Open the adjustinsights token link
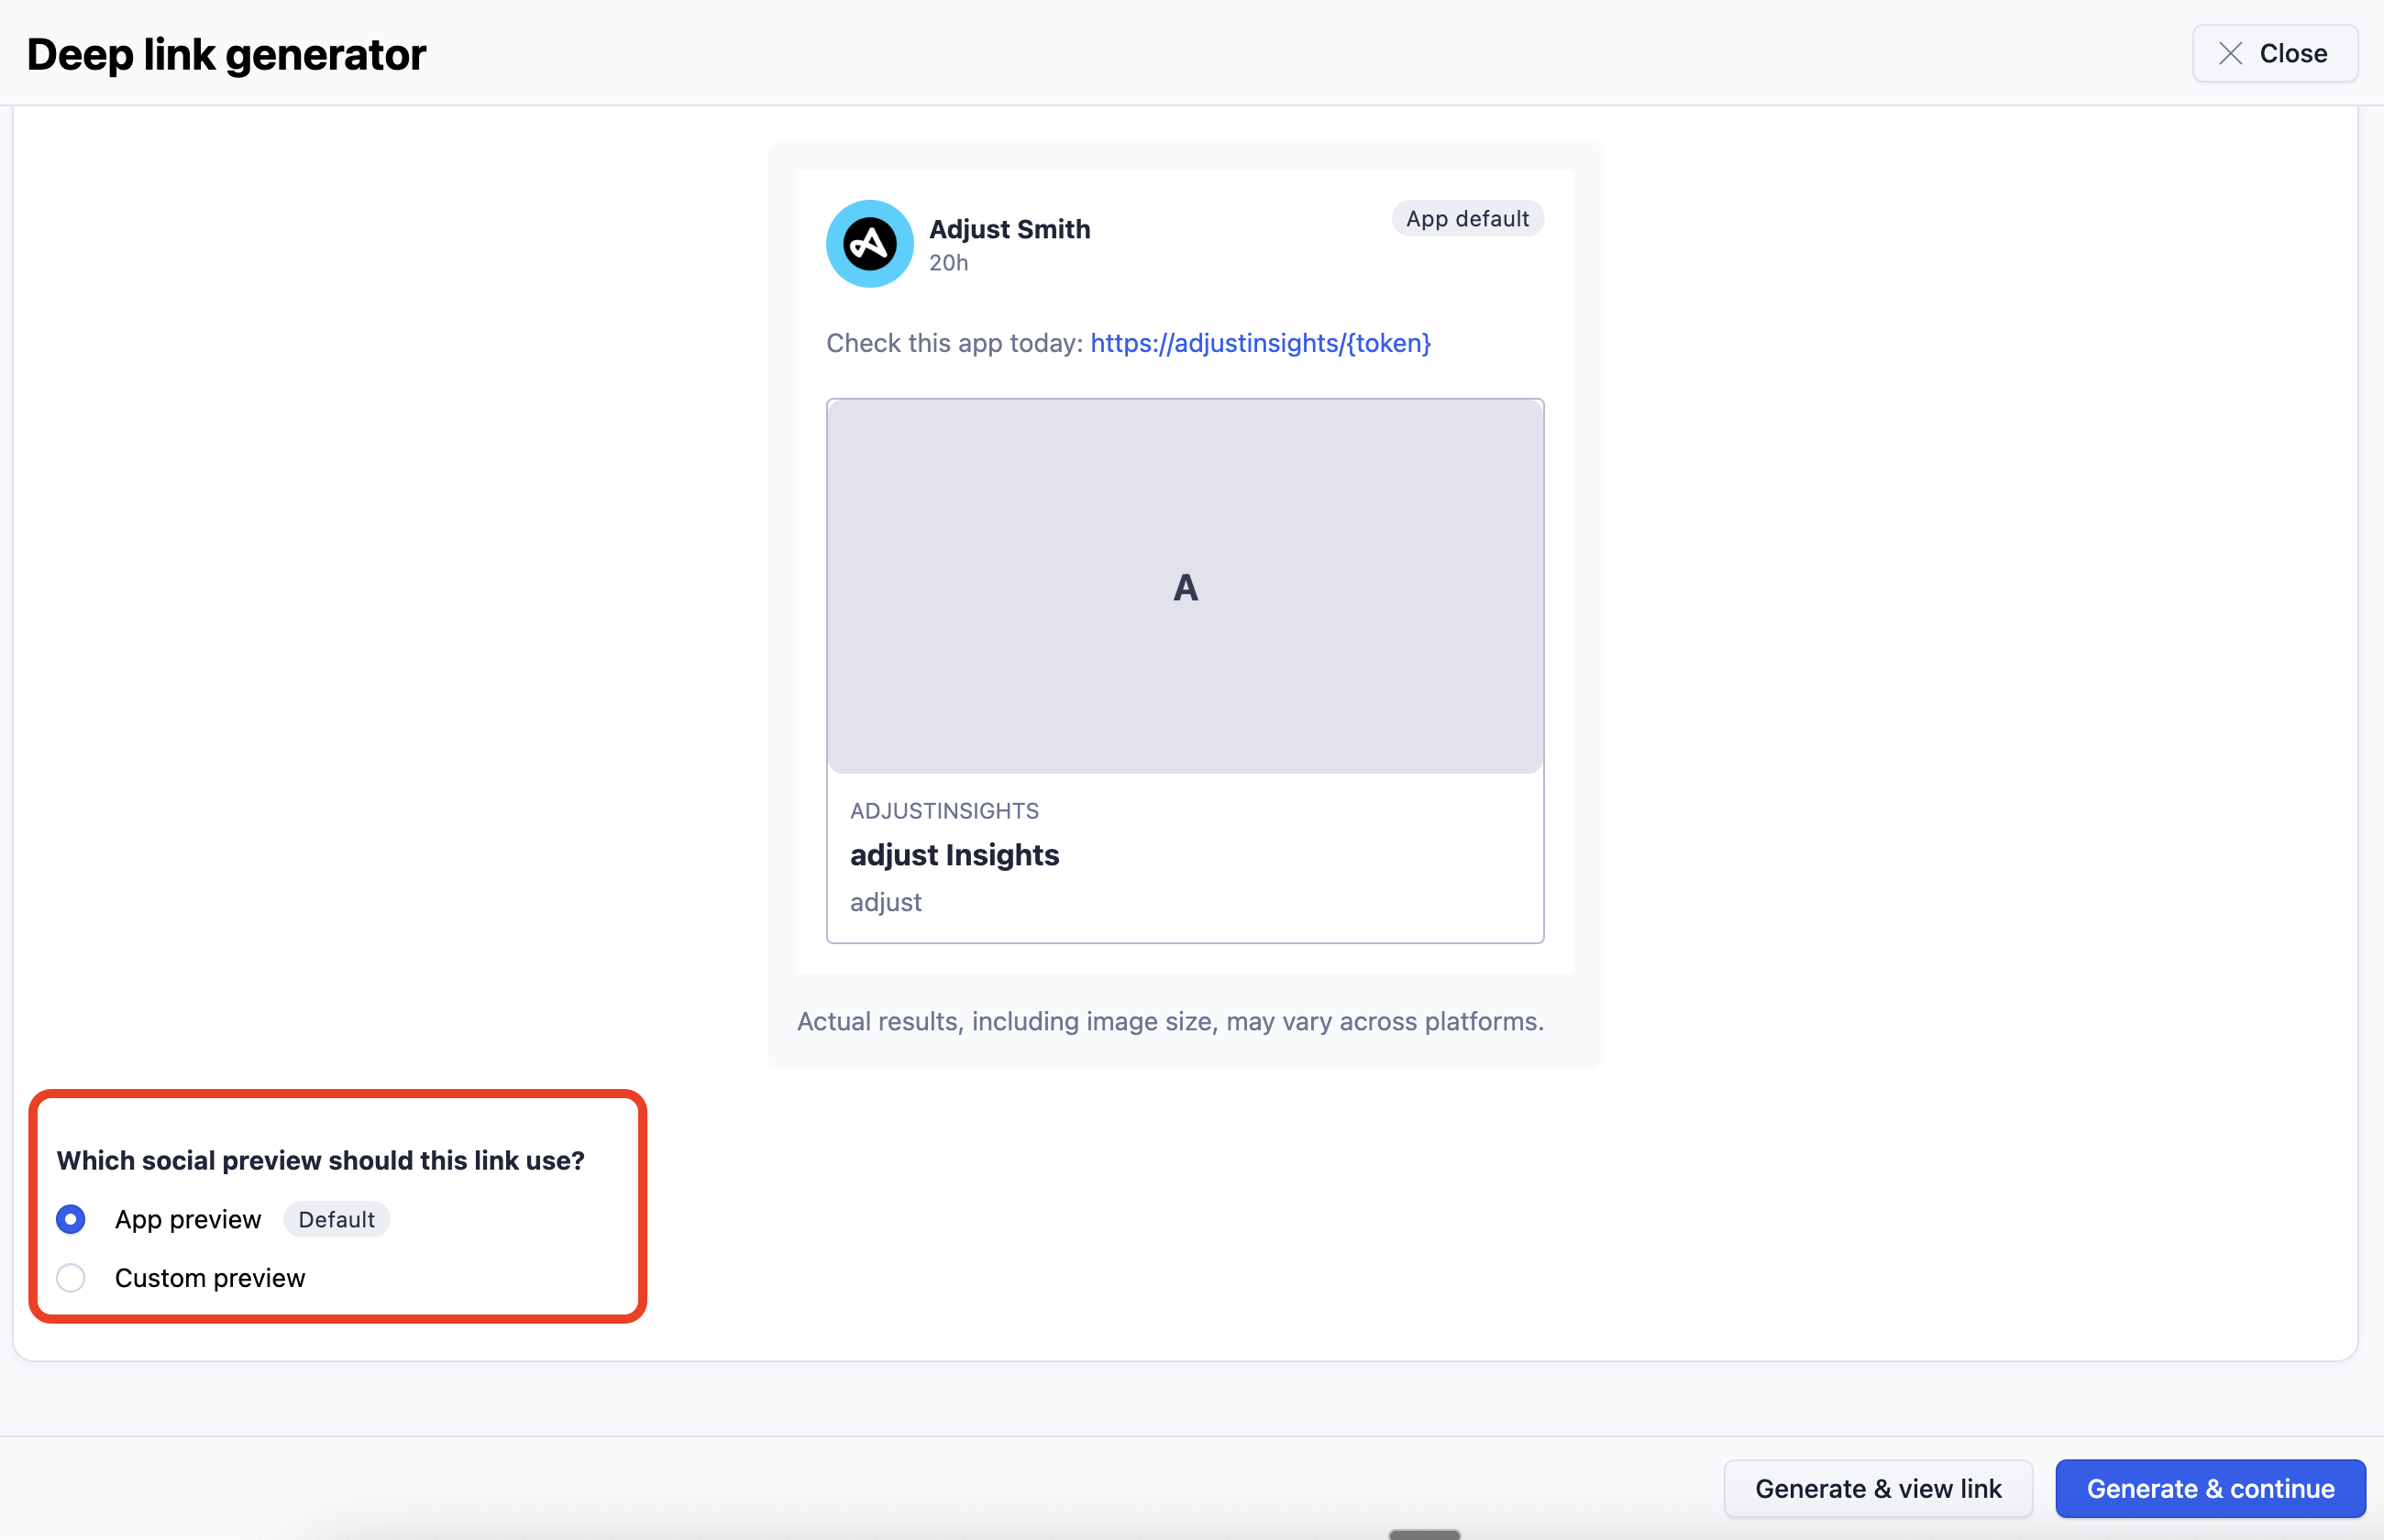This screenshot has height=1540, width=2384. tap(1260, 343)
